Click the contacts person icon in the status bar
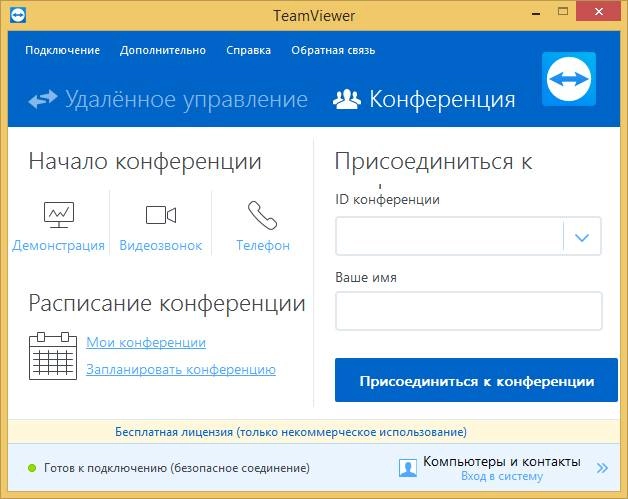The height and width of the screenshot is (499, 628). [408, 468]
